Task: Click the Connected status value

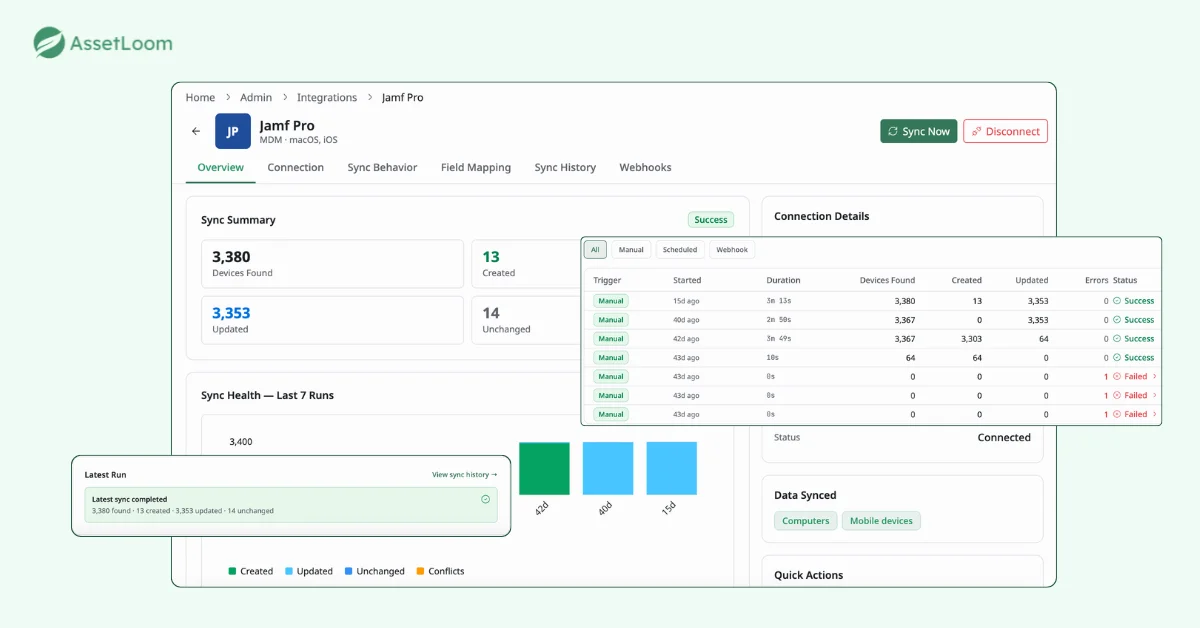Action: [x=1004, y=437]
